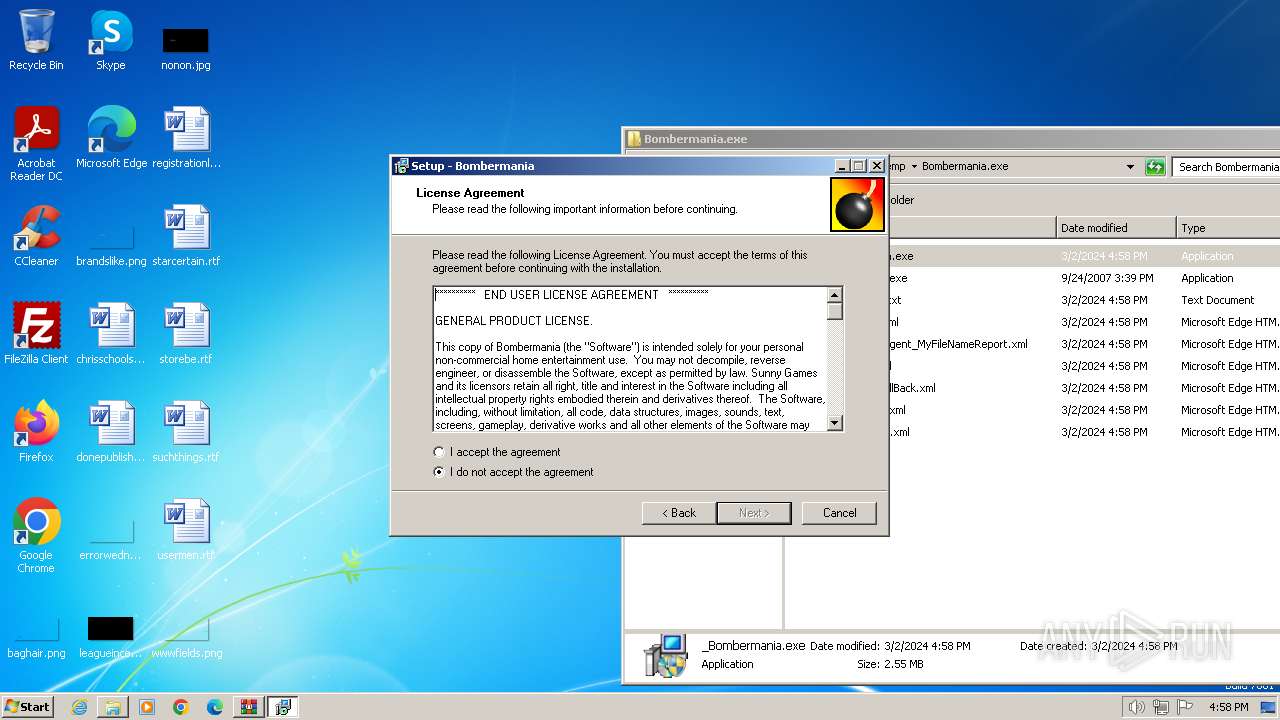1280x720 pixels.
Task: Select the donepublish... document icon
Action: (x=111, y=432)
